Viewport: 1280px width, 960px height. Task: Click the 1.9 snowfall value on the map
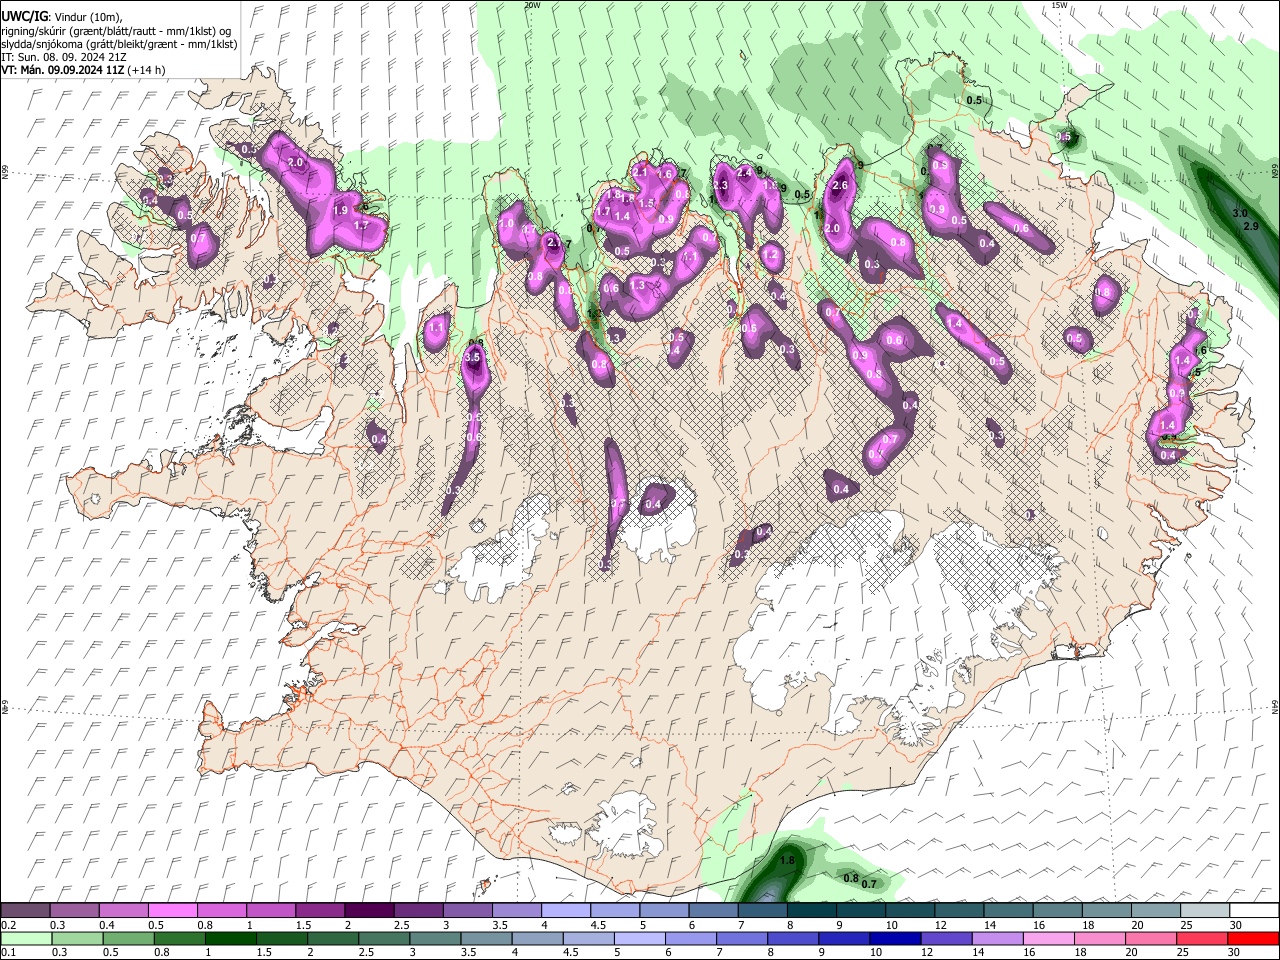[x=340, y=210]
